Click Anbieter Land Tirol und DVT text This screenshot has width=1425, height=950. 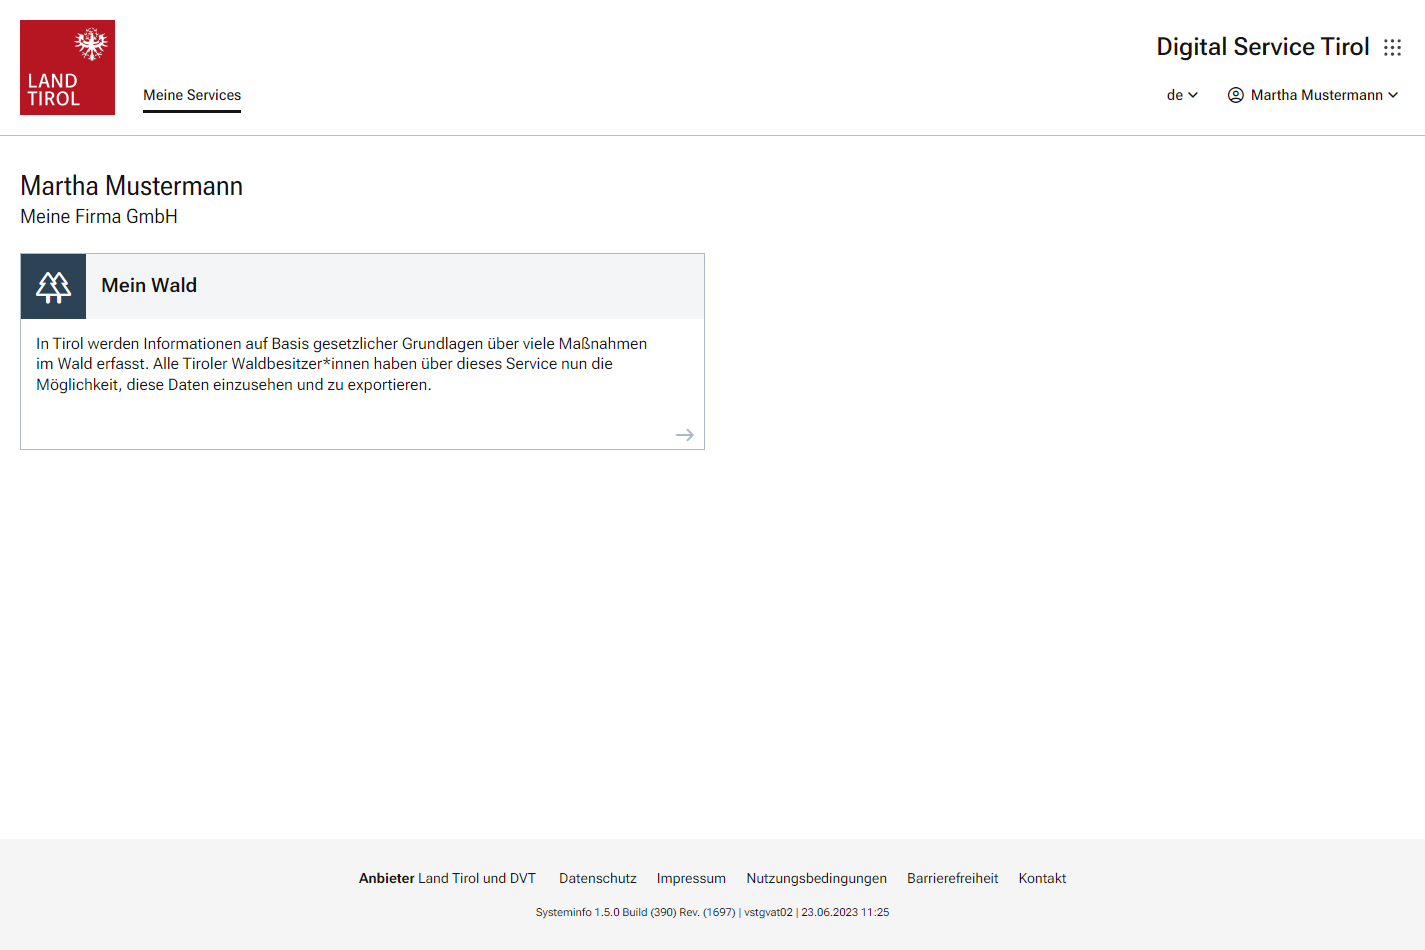pyautogui.click(x=447, y=879)
